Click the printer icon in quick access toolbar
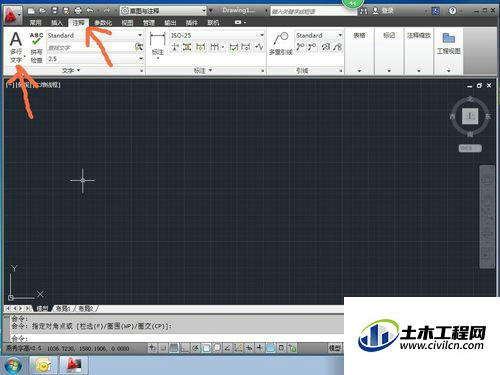The width and height of the screenshot is (500, 375). point(78,11)
